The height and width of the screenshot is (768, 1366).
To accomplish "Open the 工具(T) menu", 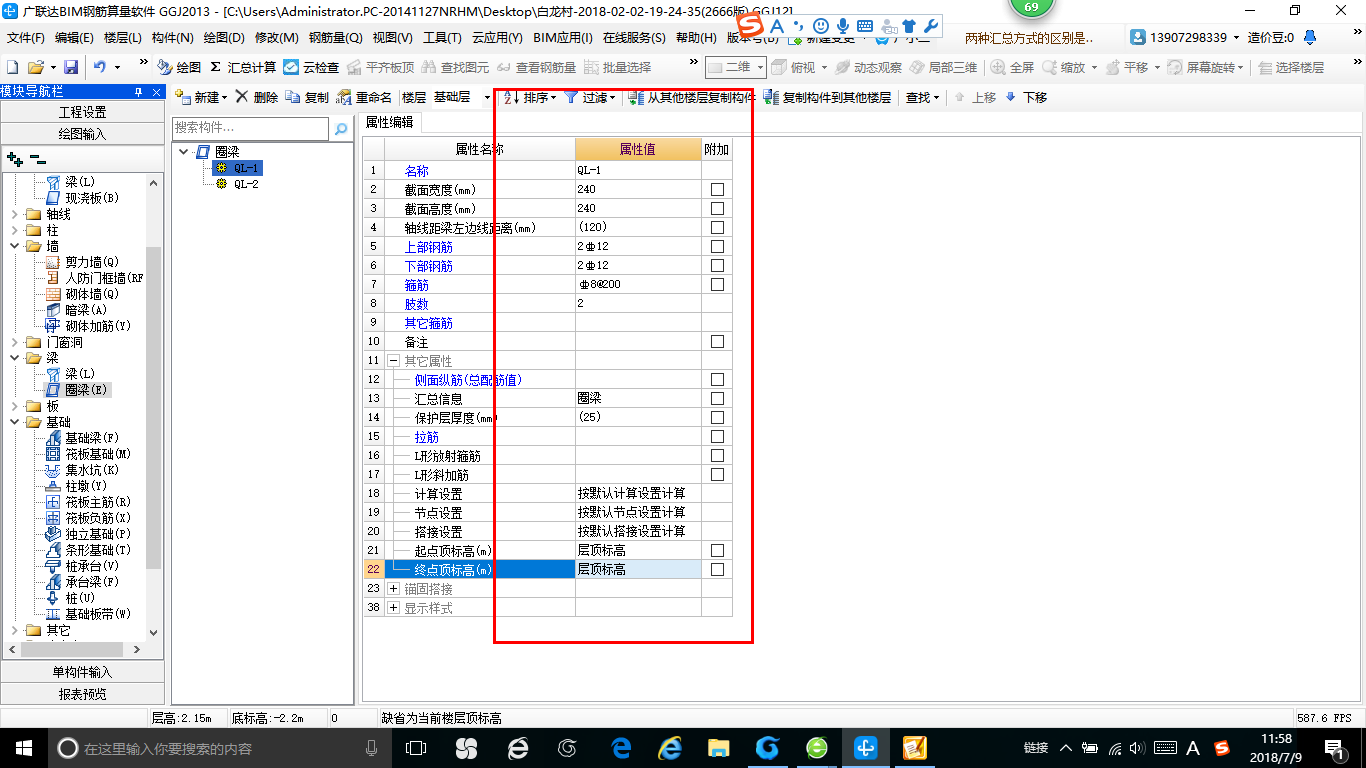I will point(442,38).
